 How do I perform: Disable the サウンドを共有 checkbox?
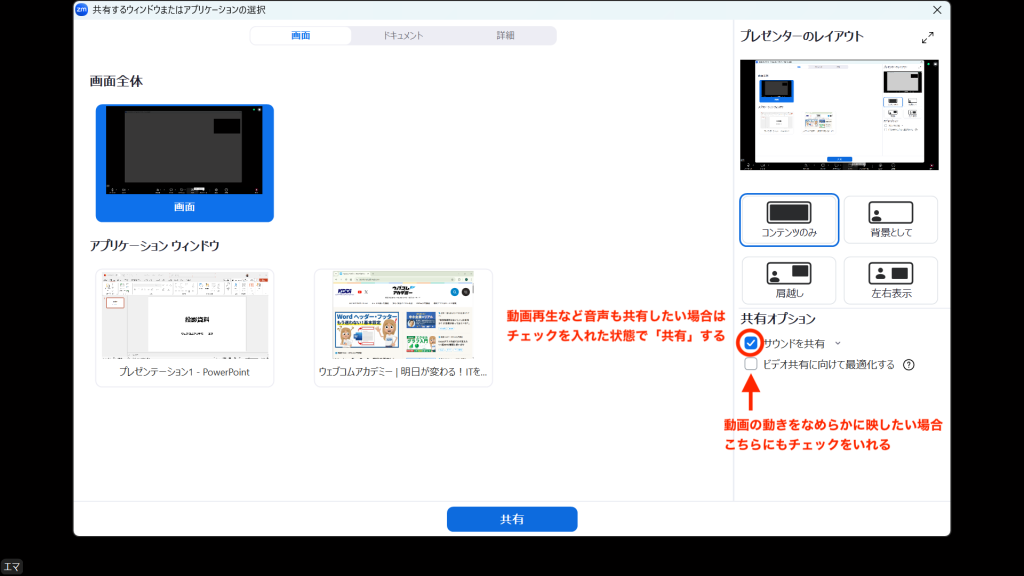(750, 343)
